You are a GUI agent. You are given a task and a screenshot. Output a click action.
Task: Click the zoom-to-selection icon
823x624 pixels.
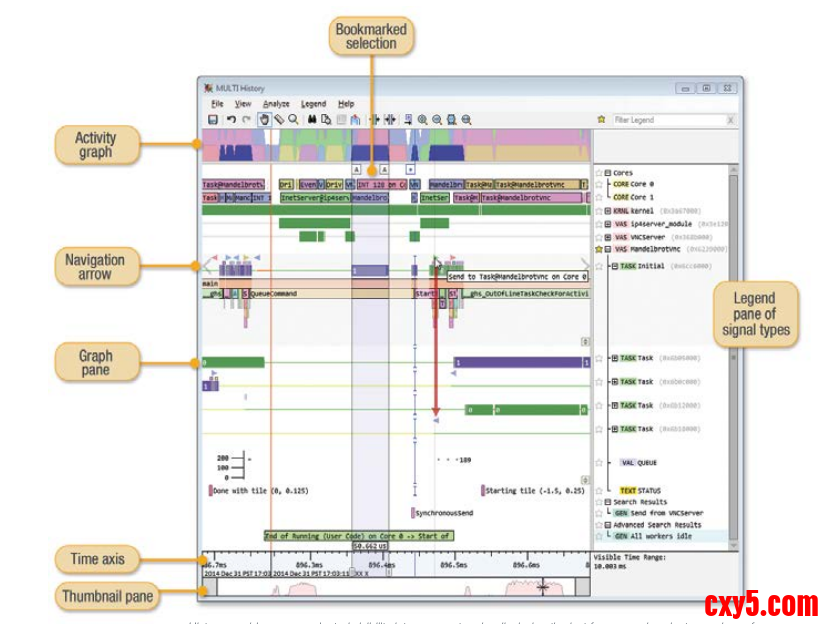coord(451,120)
